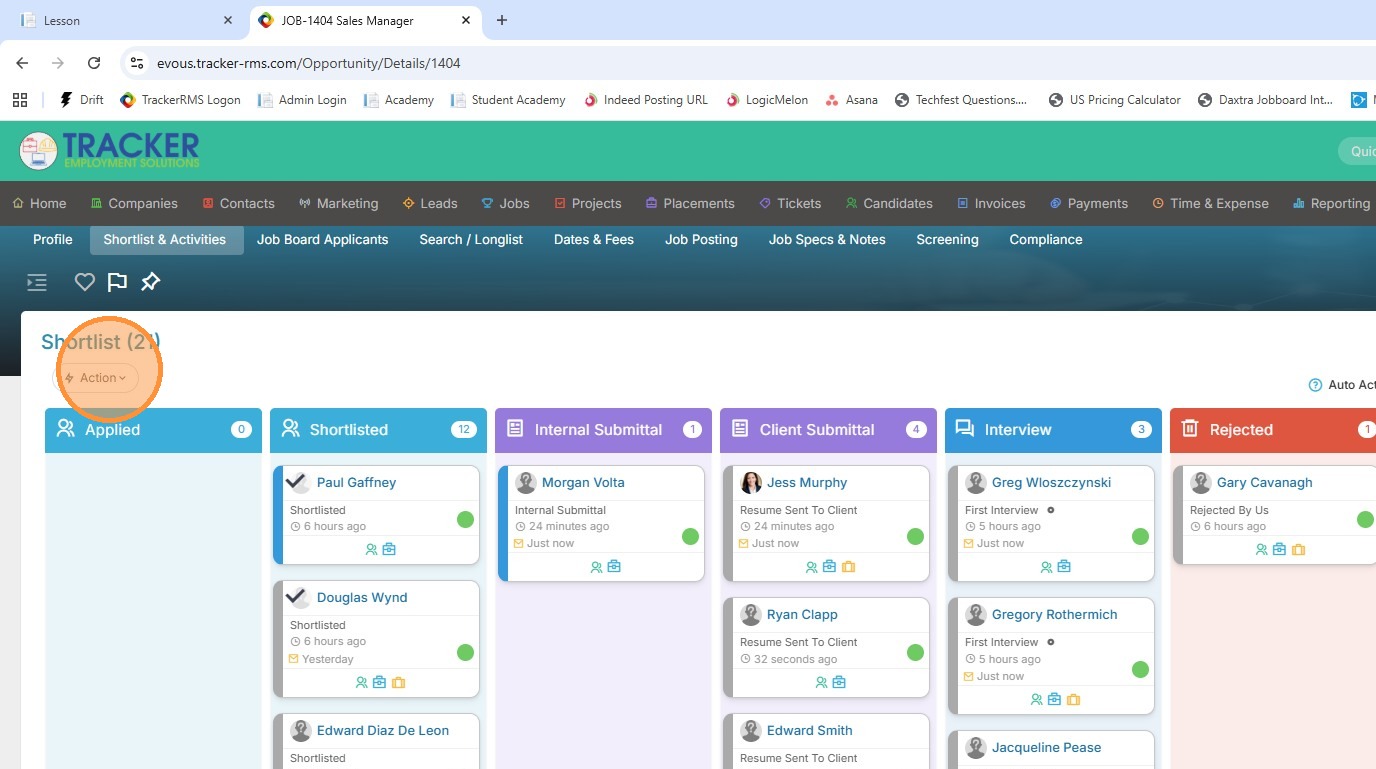This screenshot has width=1376, height=769.
Task: Click the Shortlisted column count badge
Action: 463,430
